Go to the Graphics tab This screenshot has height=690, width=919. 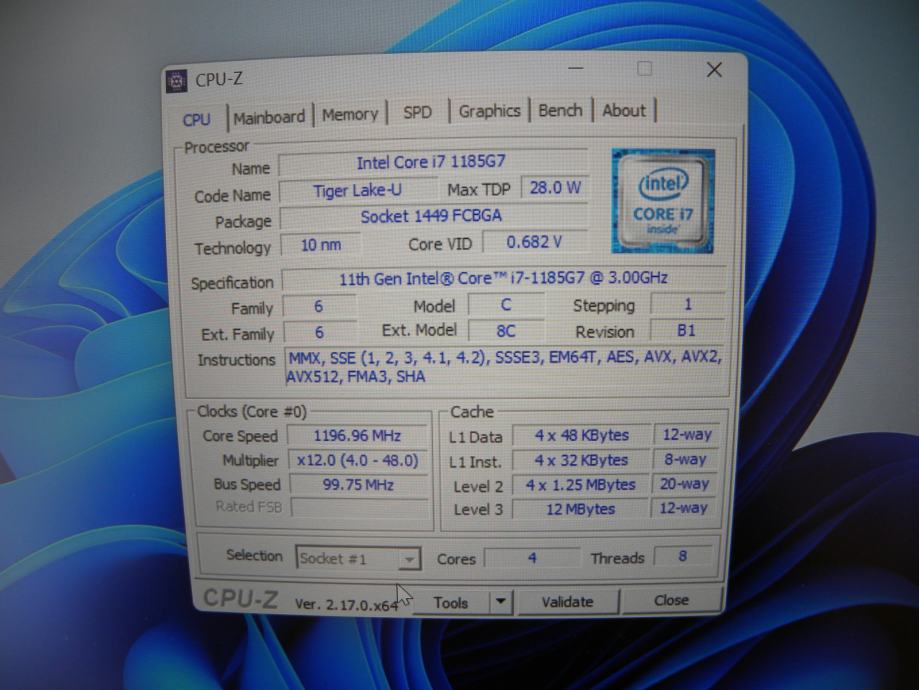click(489, 111)
